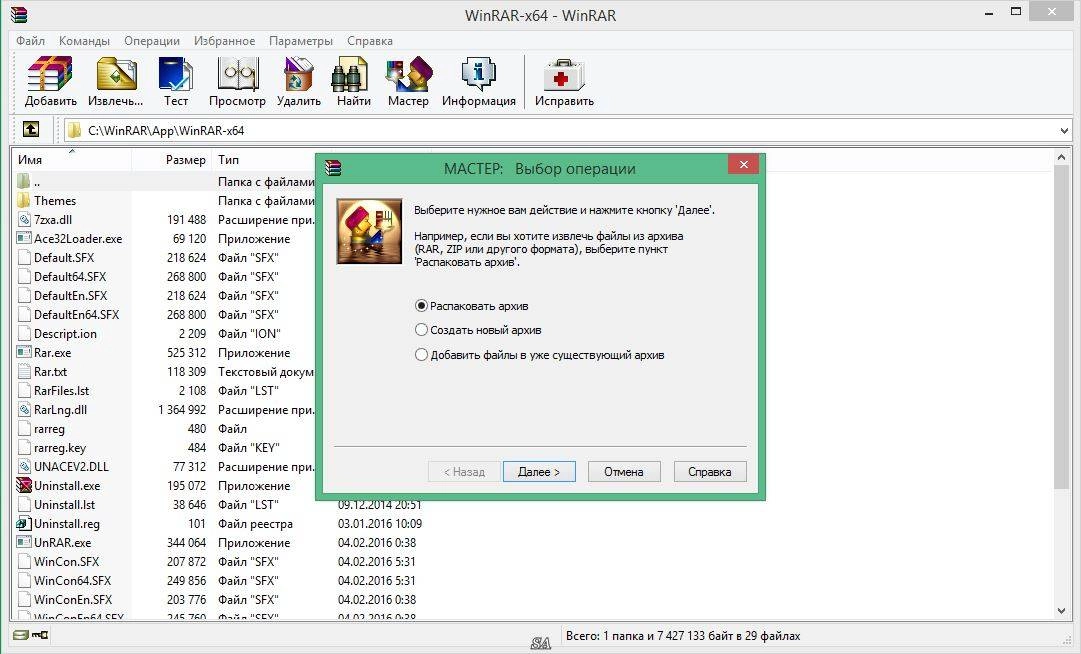Select the Uninstall.exe file icon

tap(24, 485)
